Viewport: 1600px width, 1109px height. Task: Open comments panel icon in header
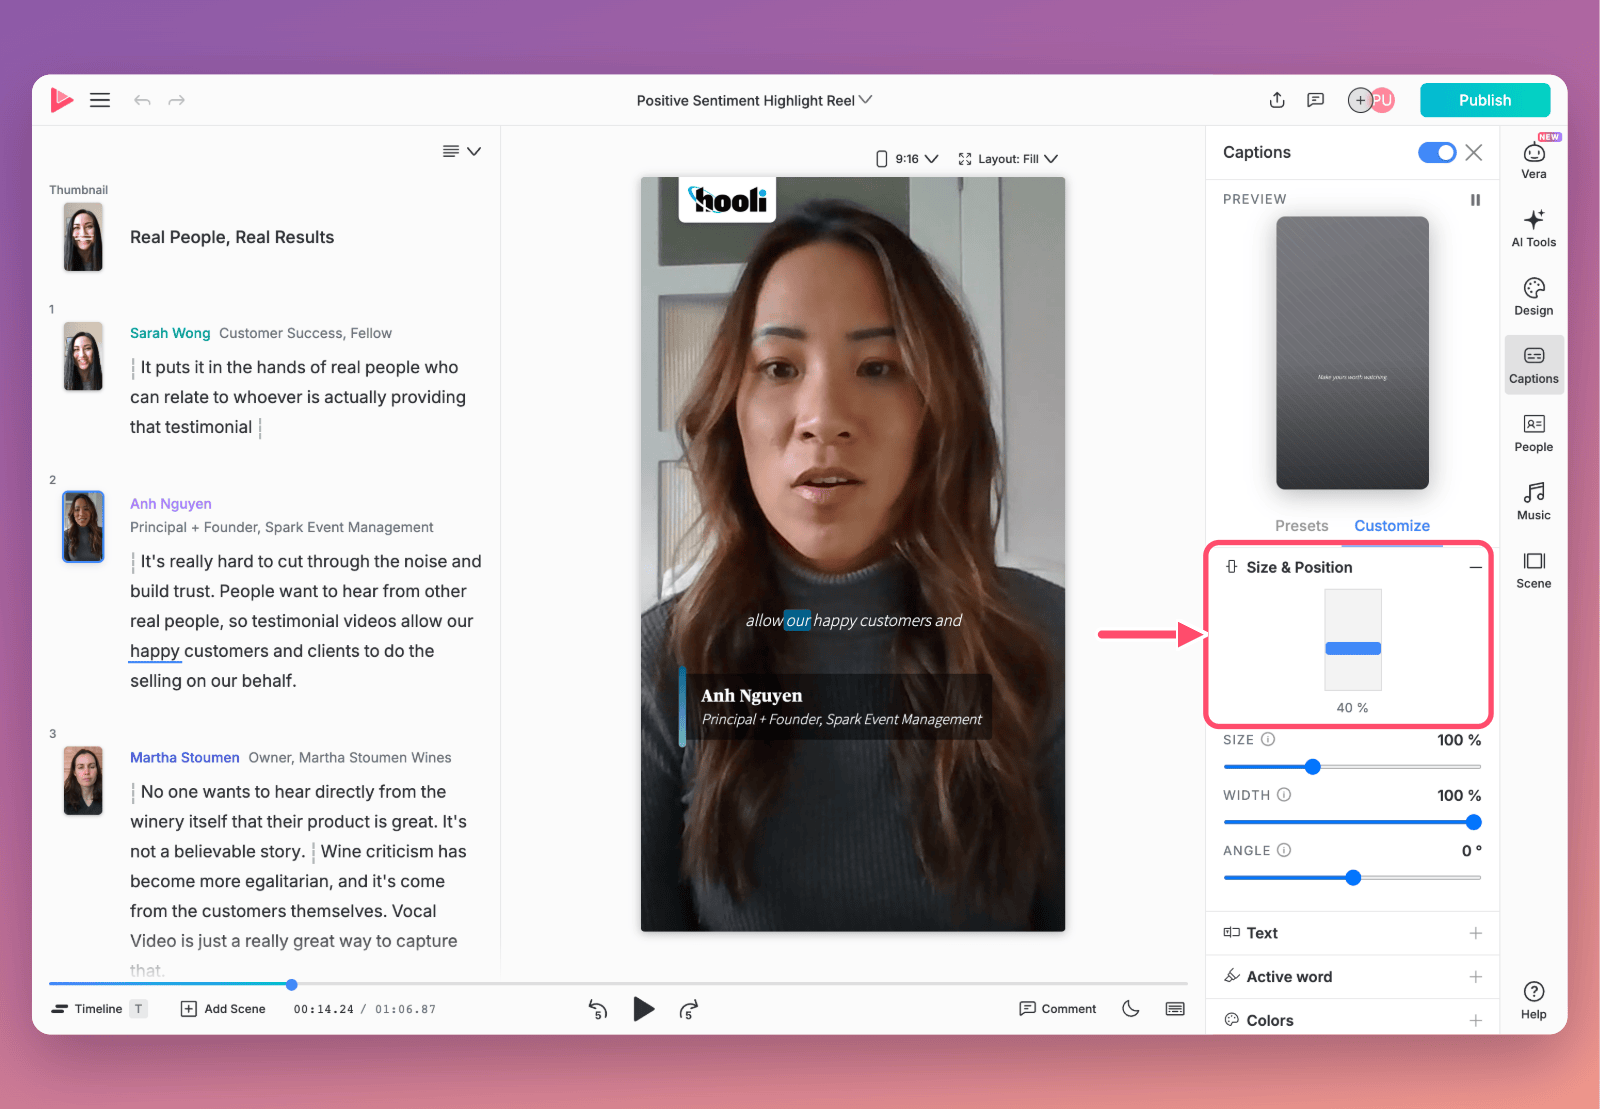click(1316, 100)
